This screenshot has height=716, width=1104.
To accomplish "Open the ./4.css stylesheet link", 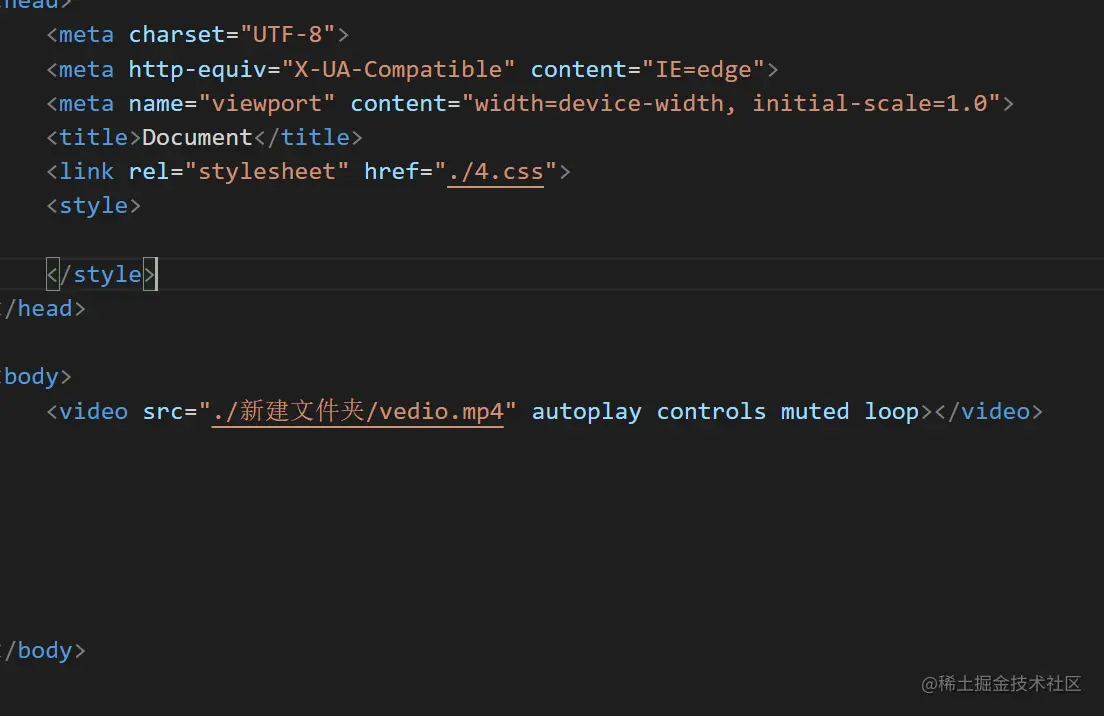I will coord(496,171).
